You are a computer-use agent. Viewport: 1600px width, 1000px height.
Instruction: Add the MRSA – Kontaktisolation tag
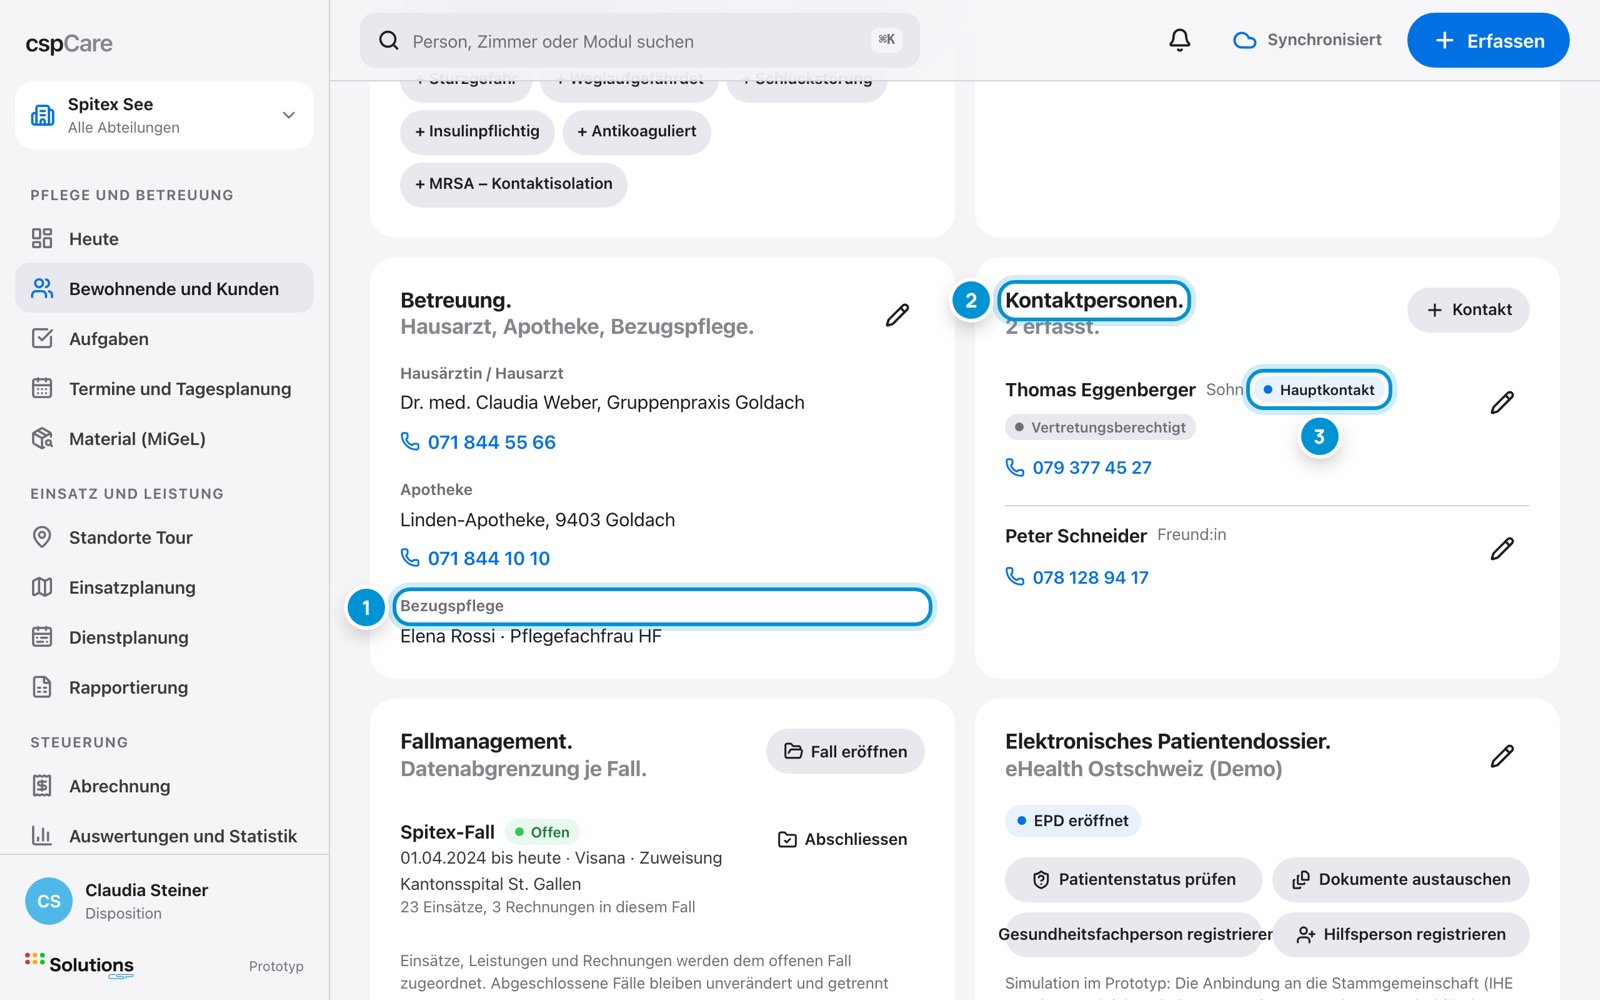tap(514, 184)
